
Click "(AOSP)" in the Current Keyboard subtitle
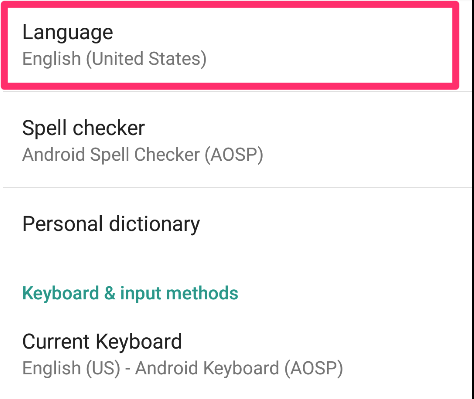pos(313,368)
